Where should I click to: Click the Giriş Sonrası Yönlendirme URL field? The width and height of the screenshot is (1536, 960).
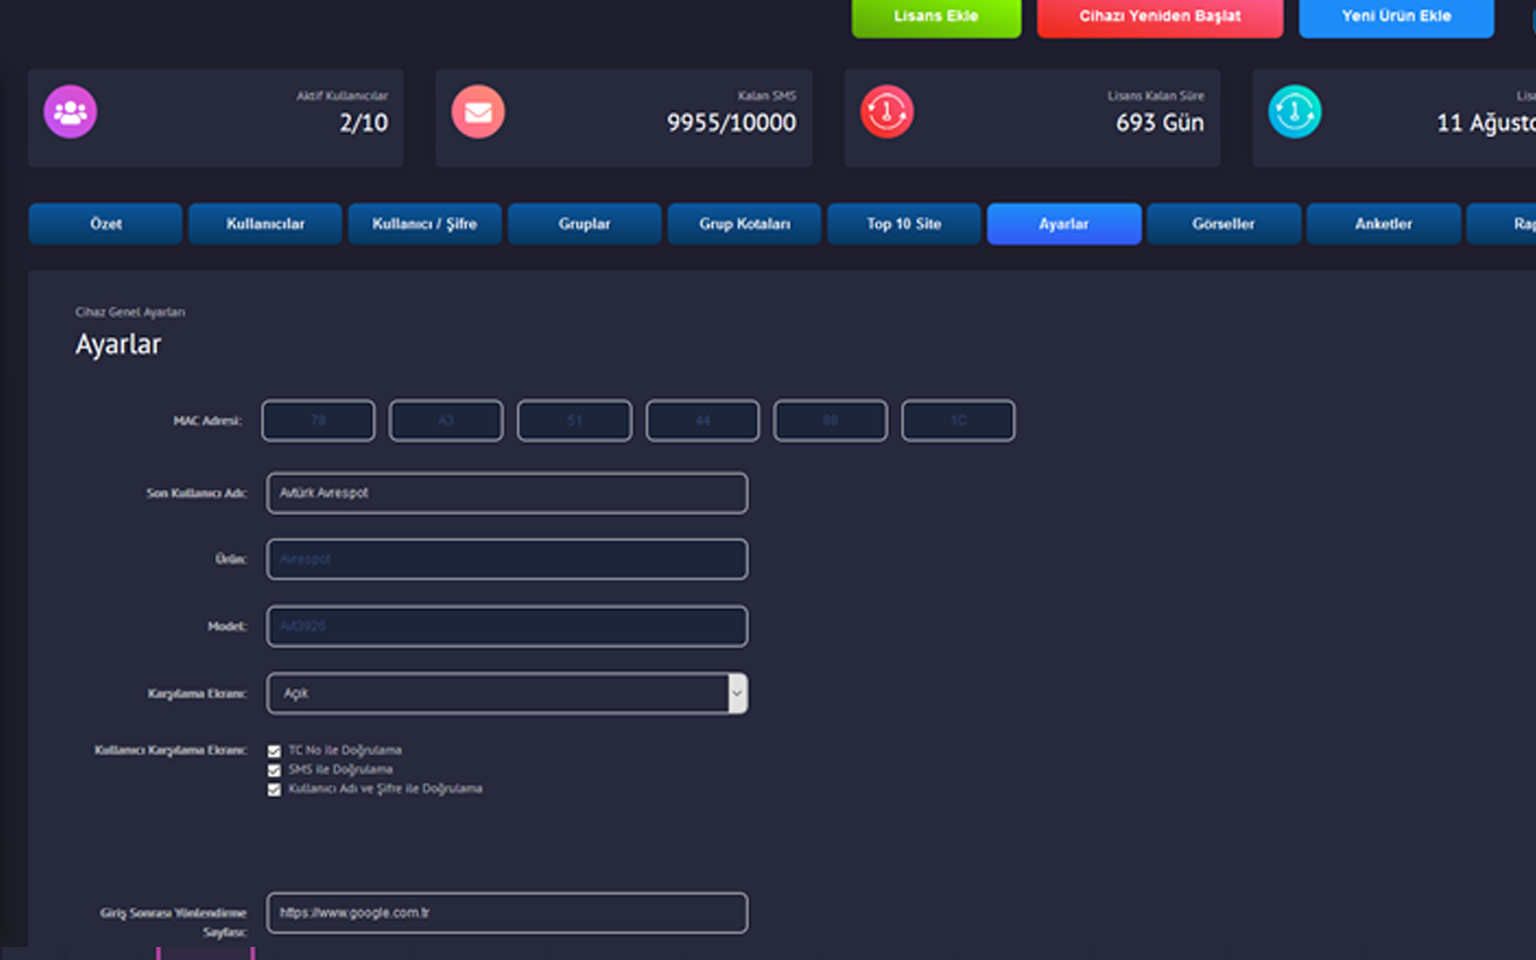[507, 913]
